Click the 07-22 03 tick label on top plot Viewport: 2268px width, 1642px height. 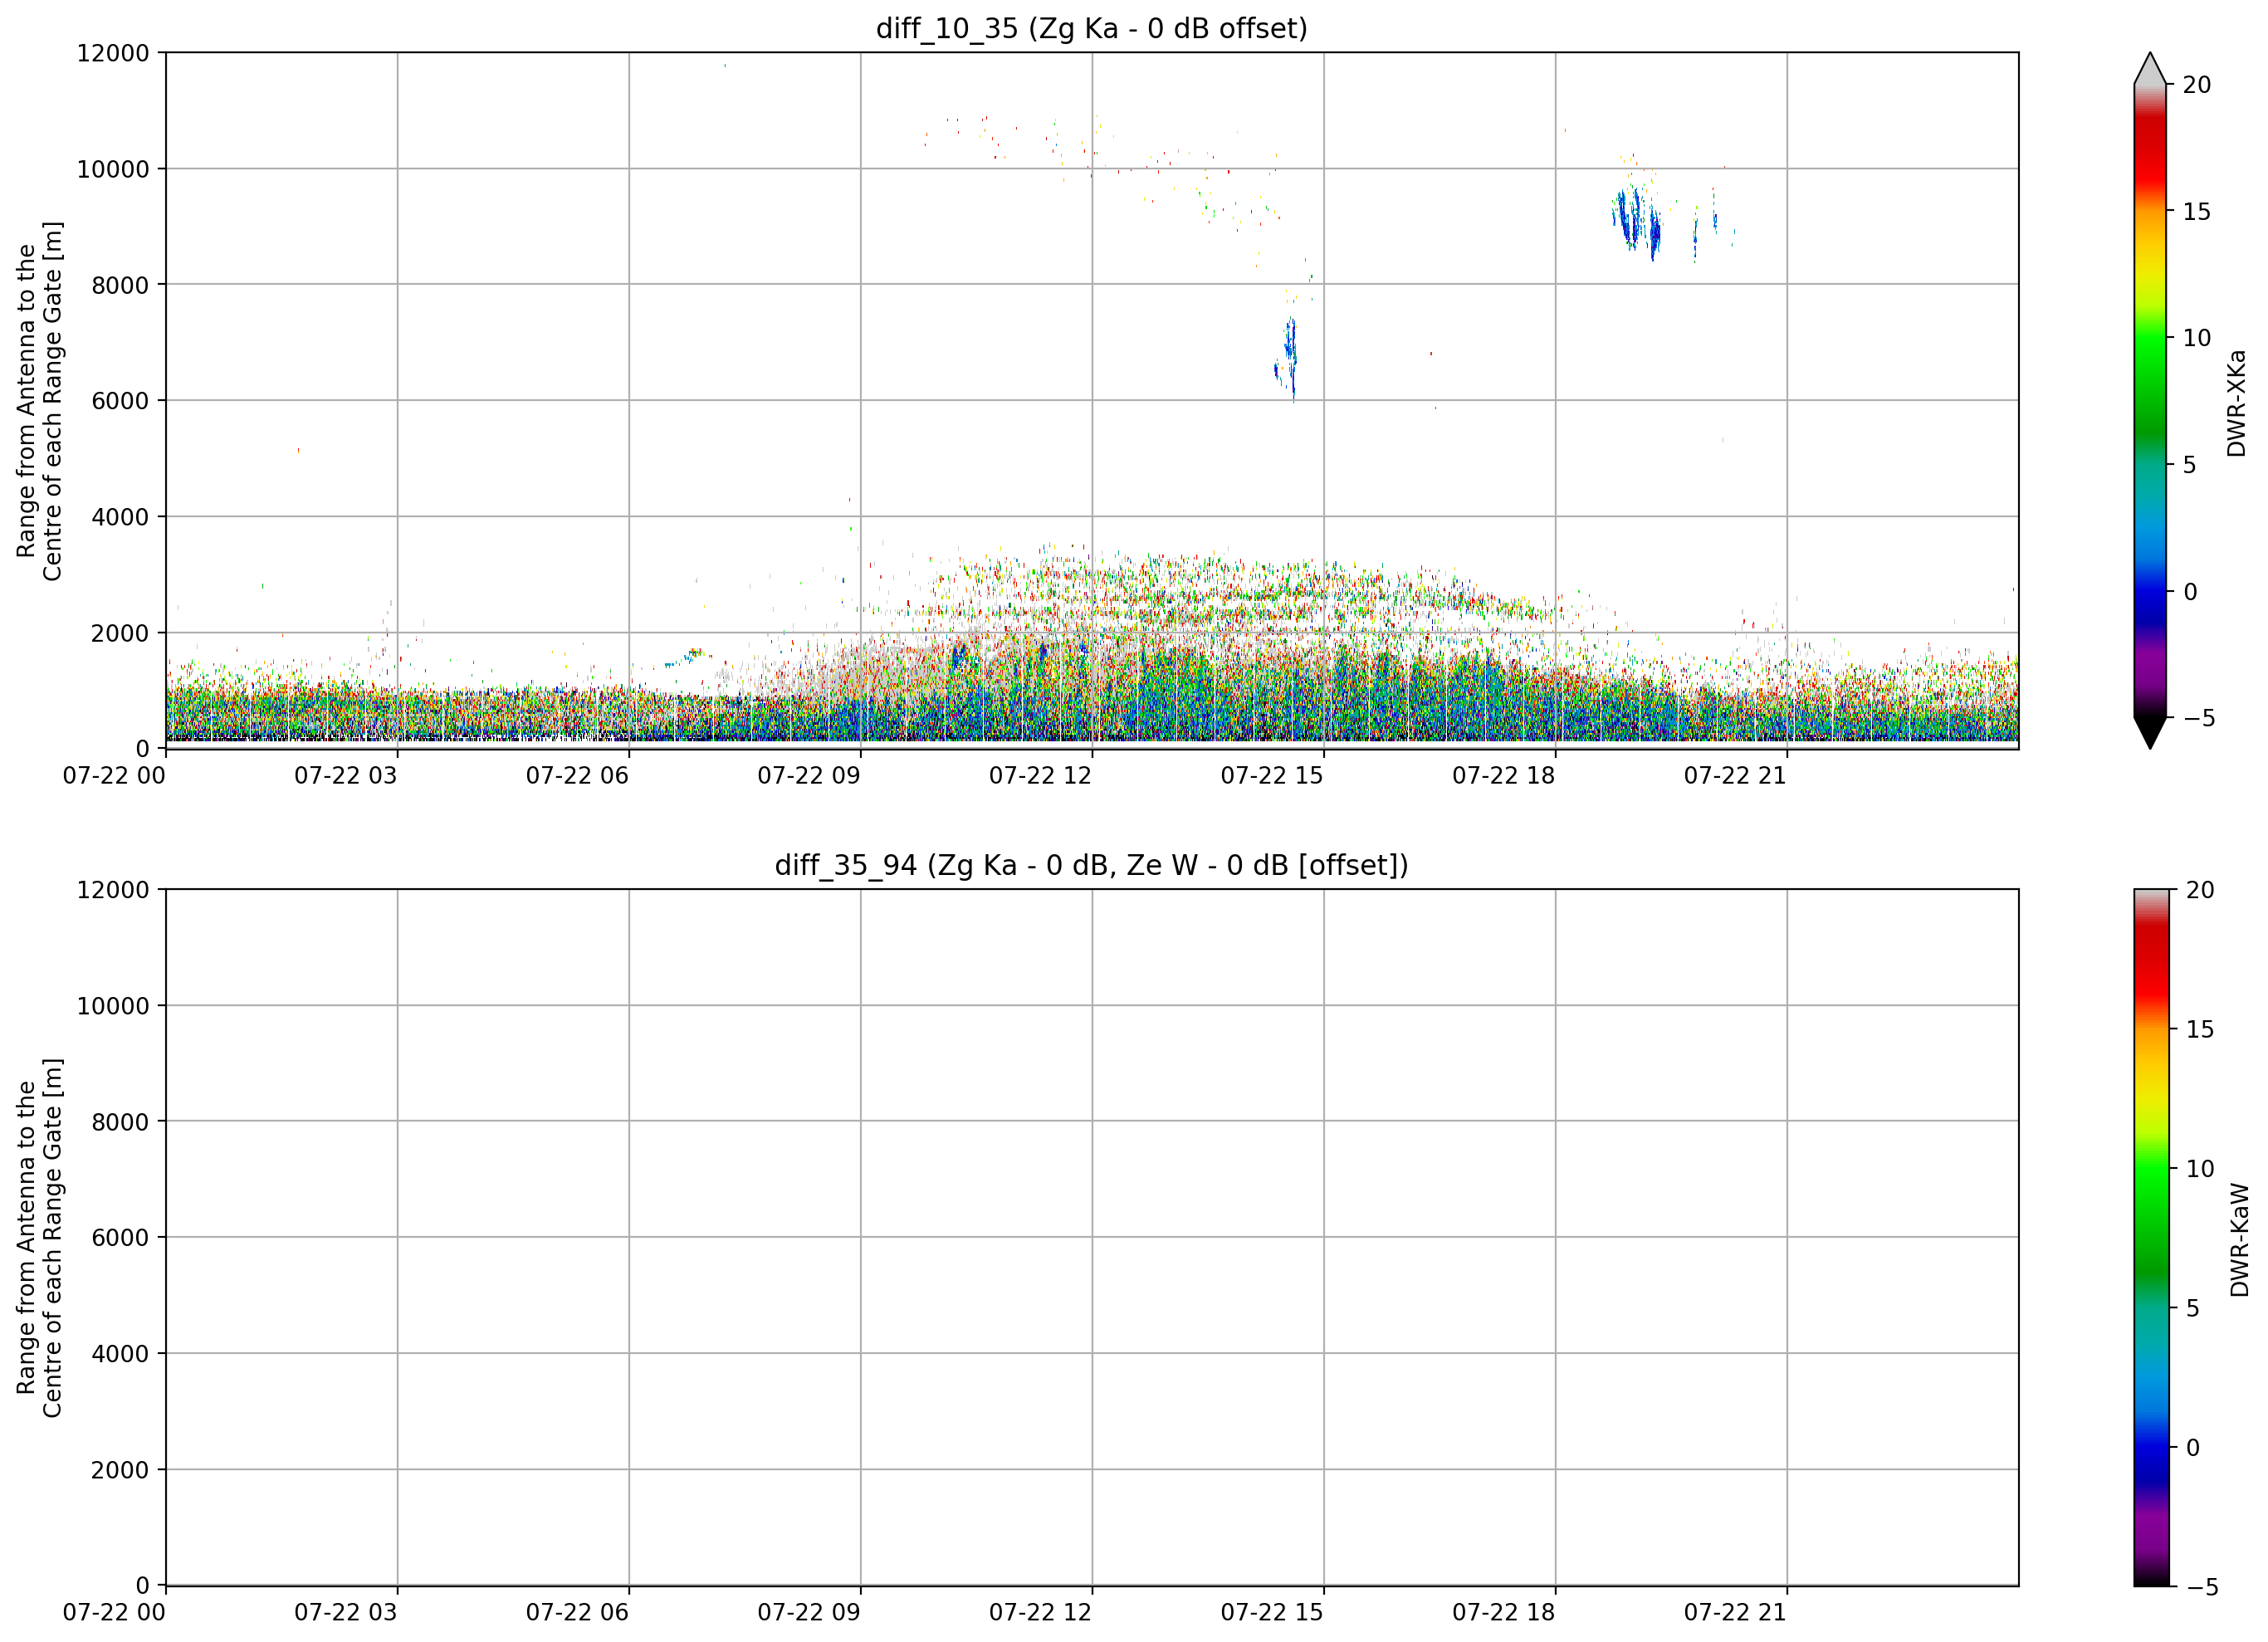pos(345,775)
